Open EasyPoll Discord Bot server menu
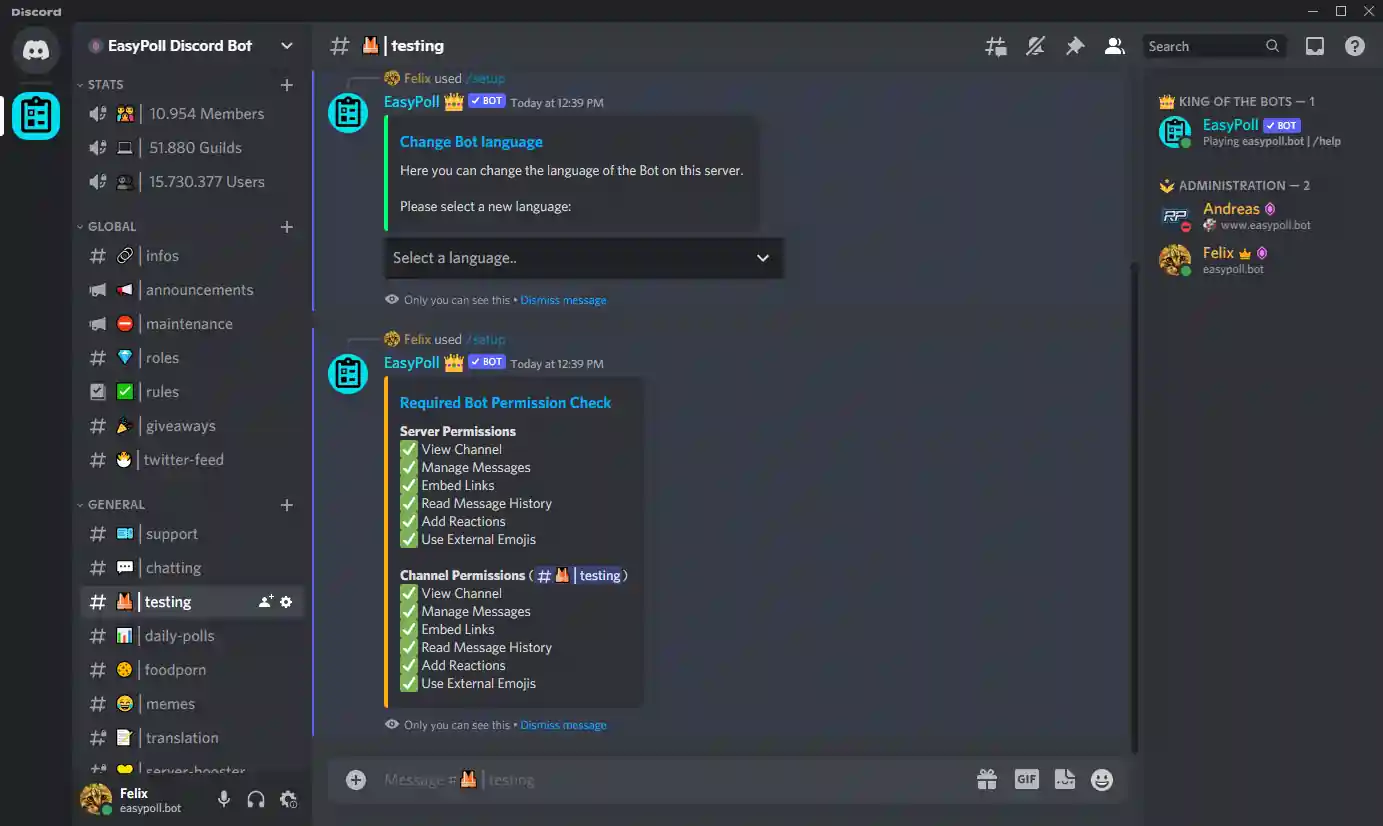Viewport: 1383px width, 826px height. coord(192,46)
